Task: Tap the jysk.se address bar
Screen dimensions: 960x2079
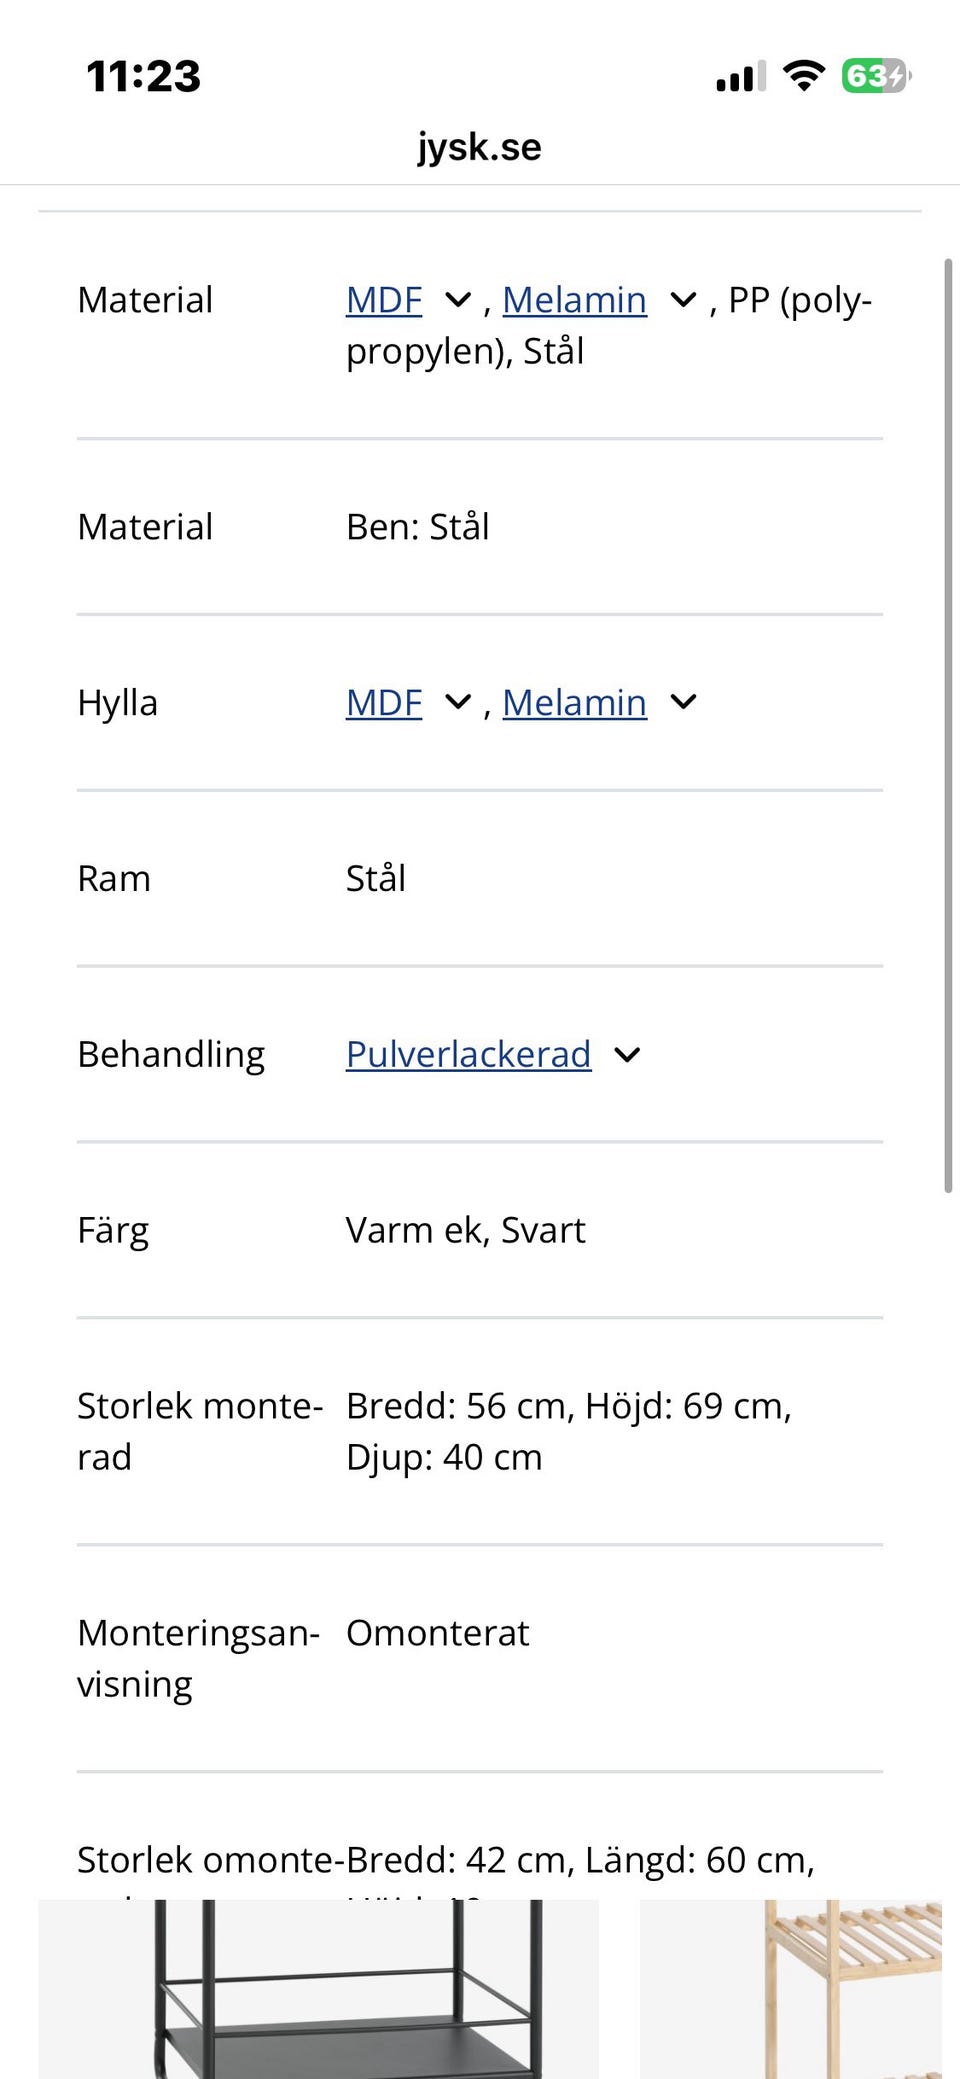Action: 480,147
